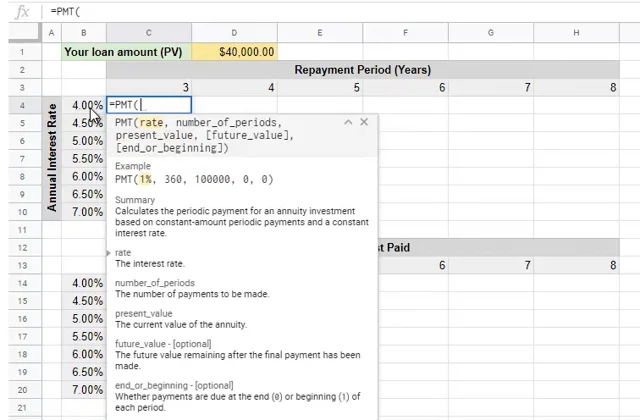Click the 'Repayment Period (Years)' header cell
This screenshot has width=640, height=420.
pos(363,70)
